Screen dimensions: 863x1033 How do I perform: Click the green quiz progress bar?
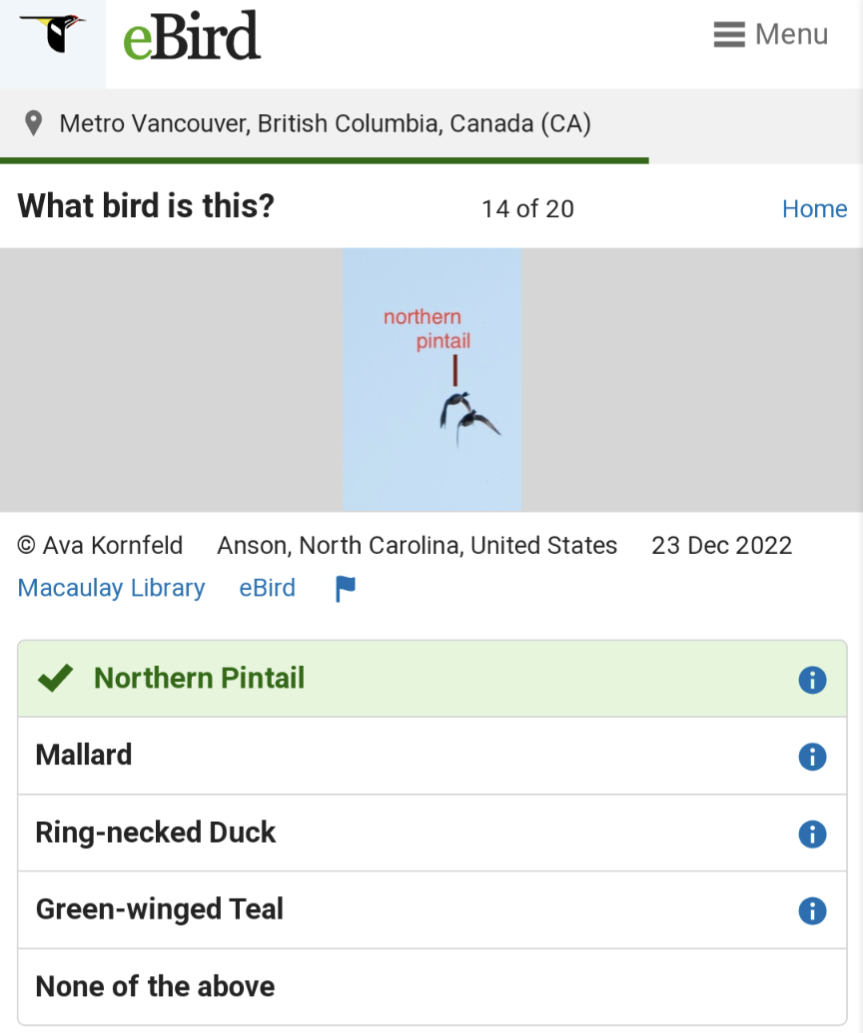point(324,161)
